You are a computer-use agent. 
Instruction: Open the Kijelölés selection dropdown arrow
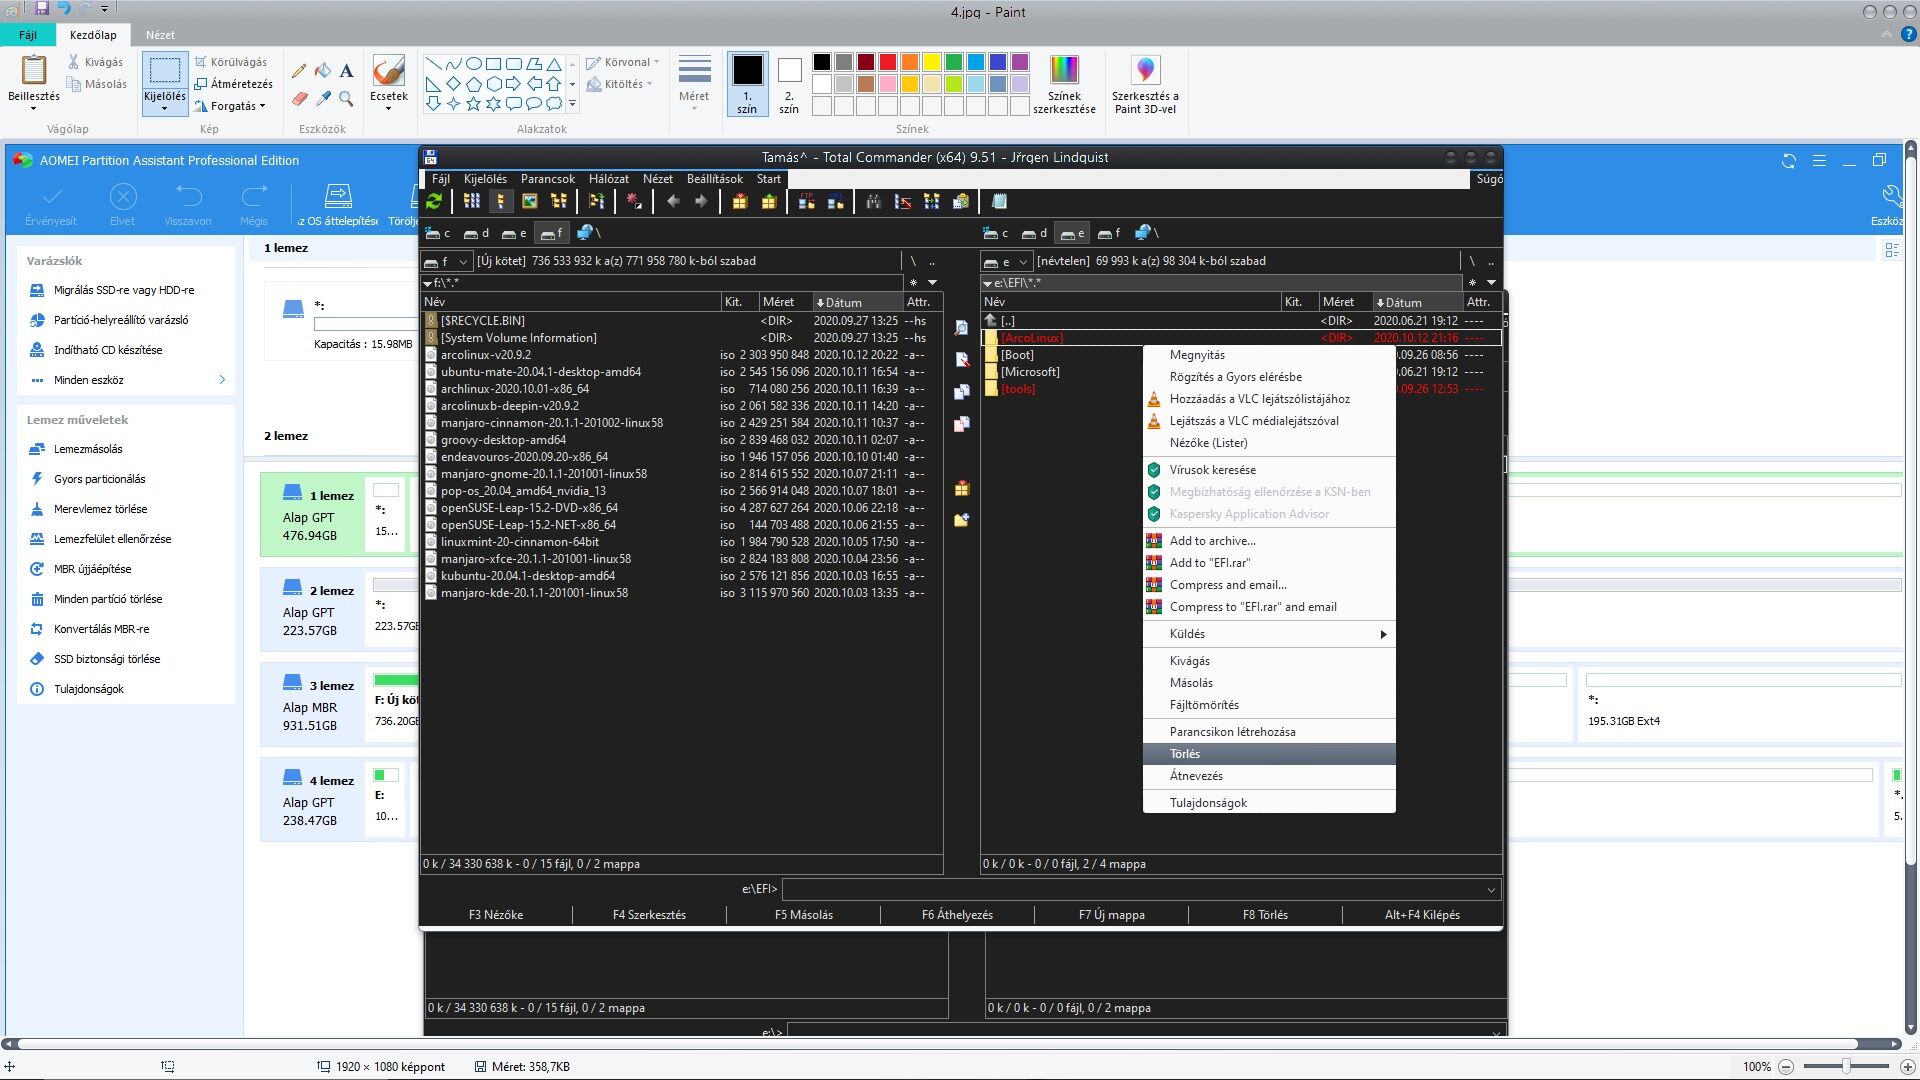click(x=164, y=109)
